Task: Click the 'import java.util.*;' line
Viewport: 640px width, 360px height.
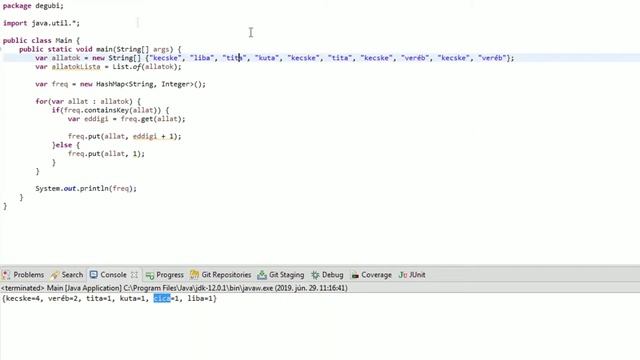Action: click(41, 23)
